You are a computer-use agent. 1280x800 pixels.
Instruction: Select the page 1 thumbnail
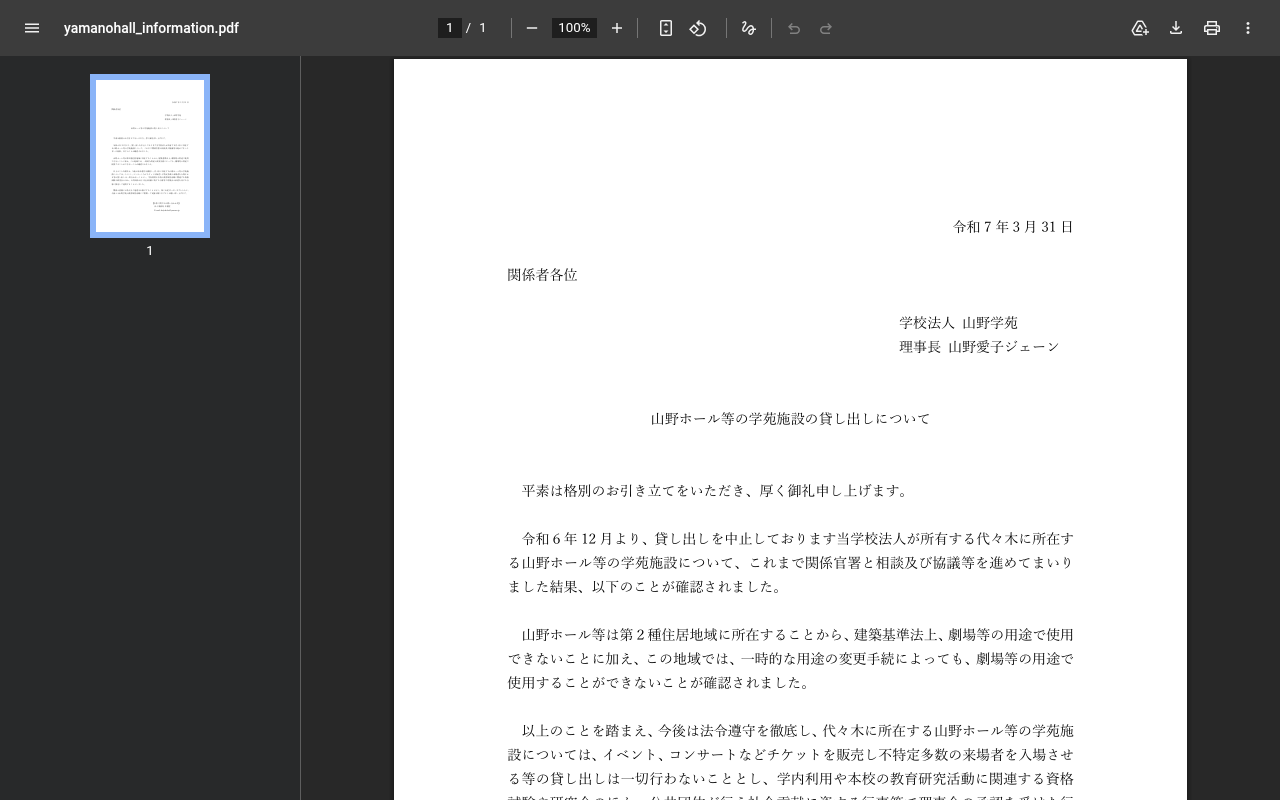click(150, 156)
